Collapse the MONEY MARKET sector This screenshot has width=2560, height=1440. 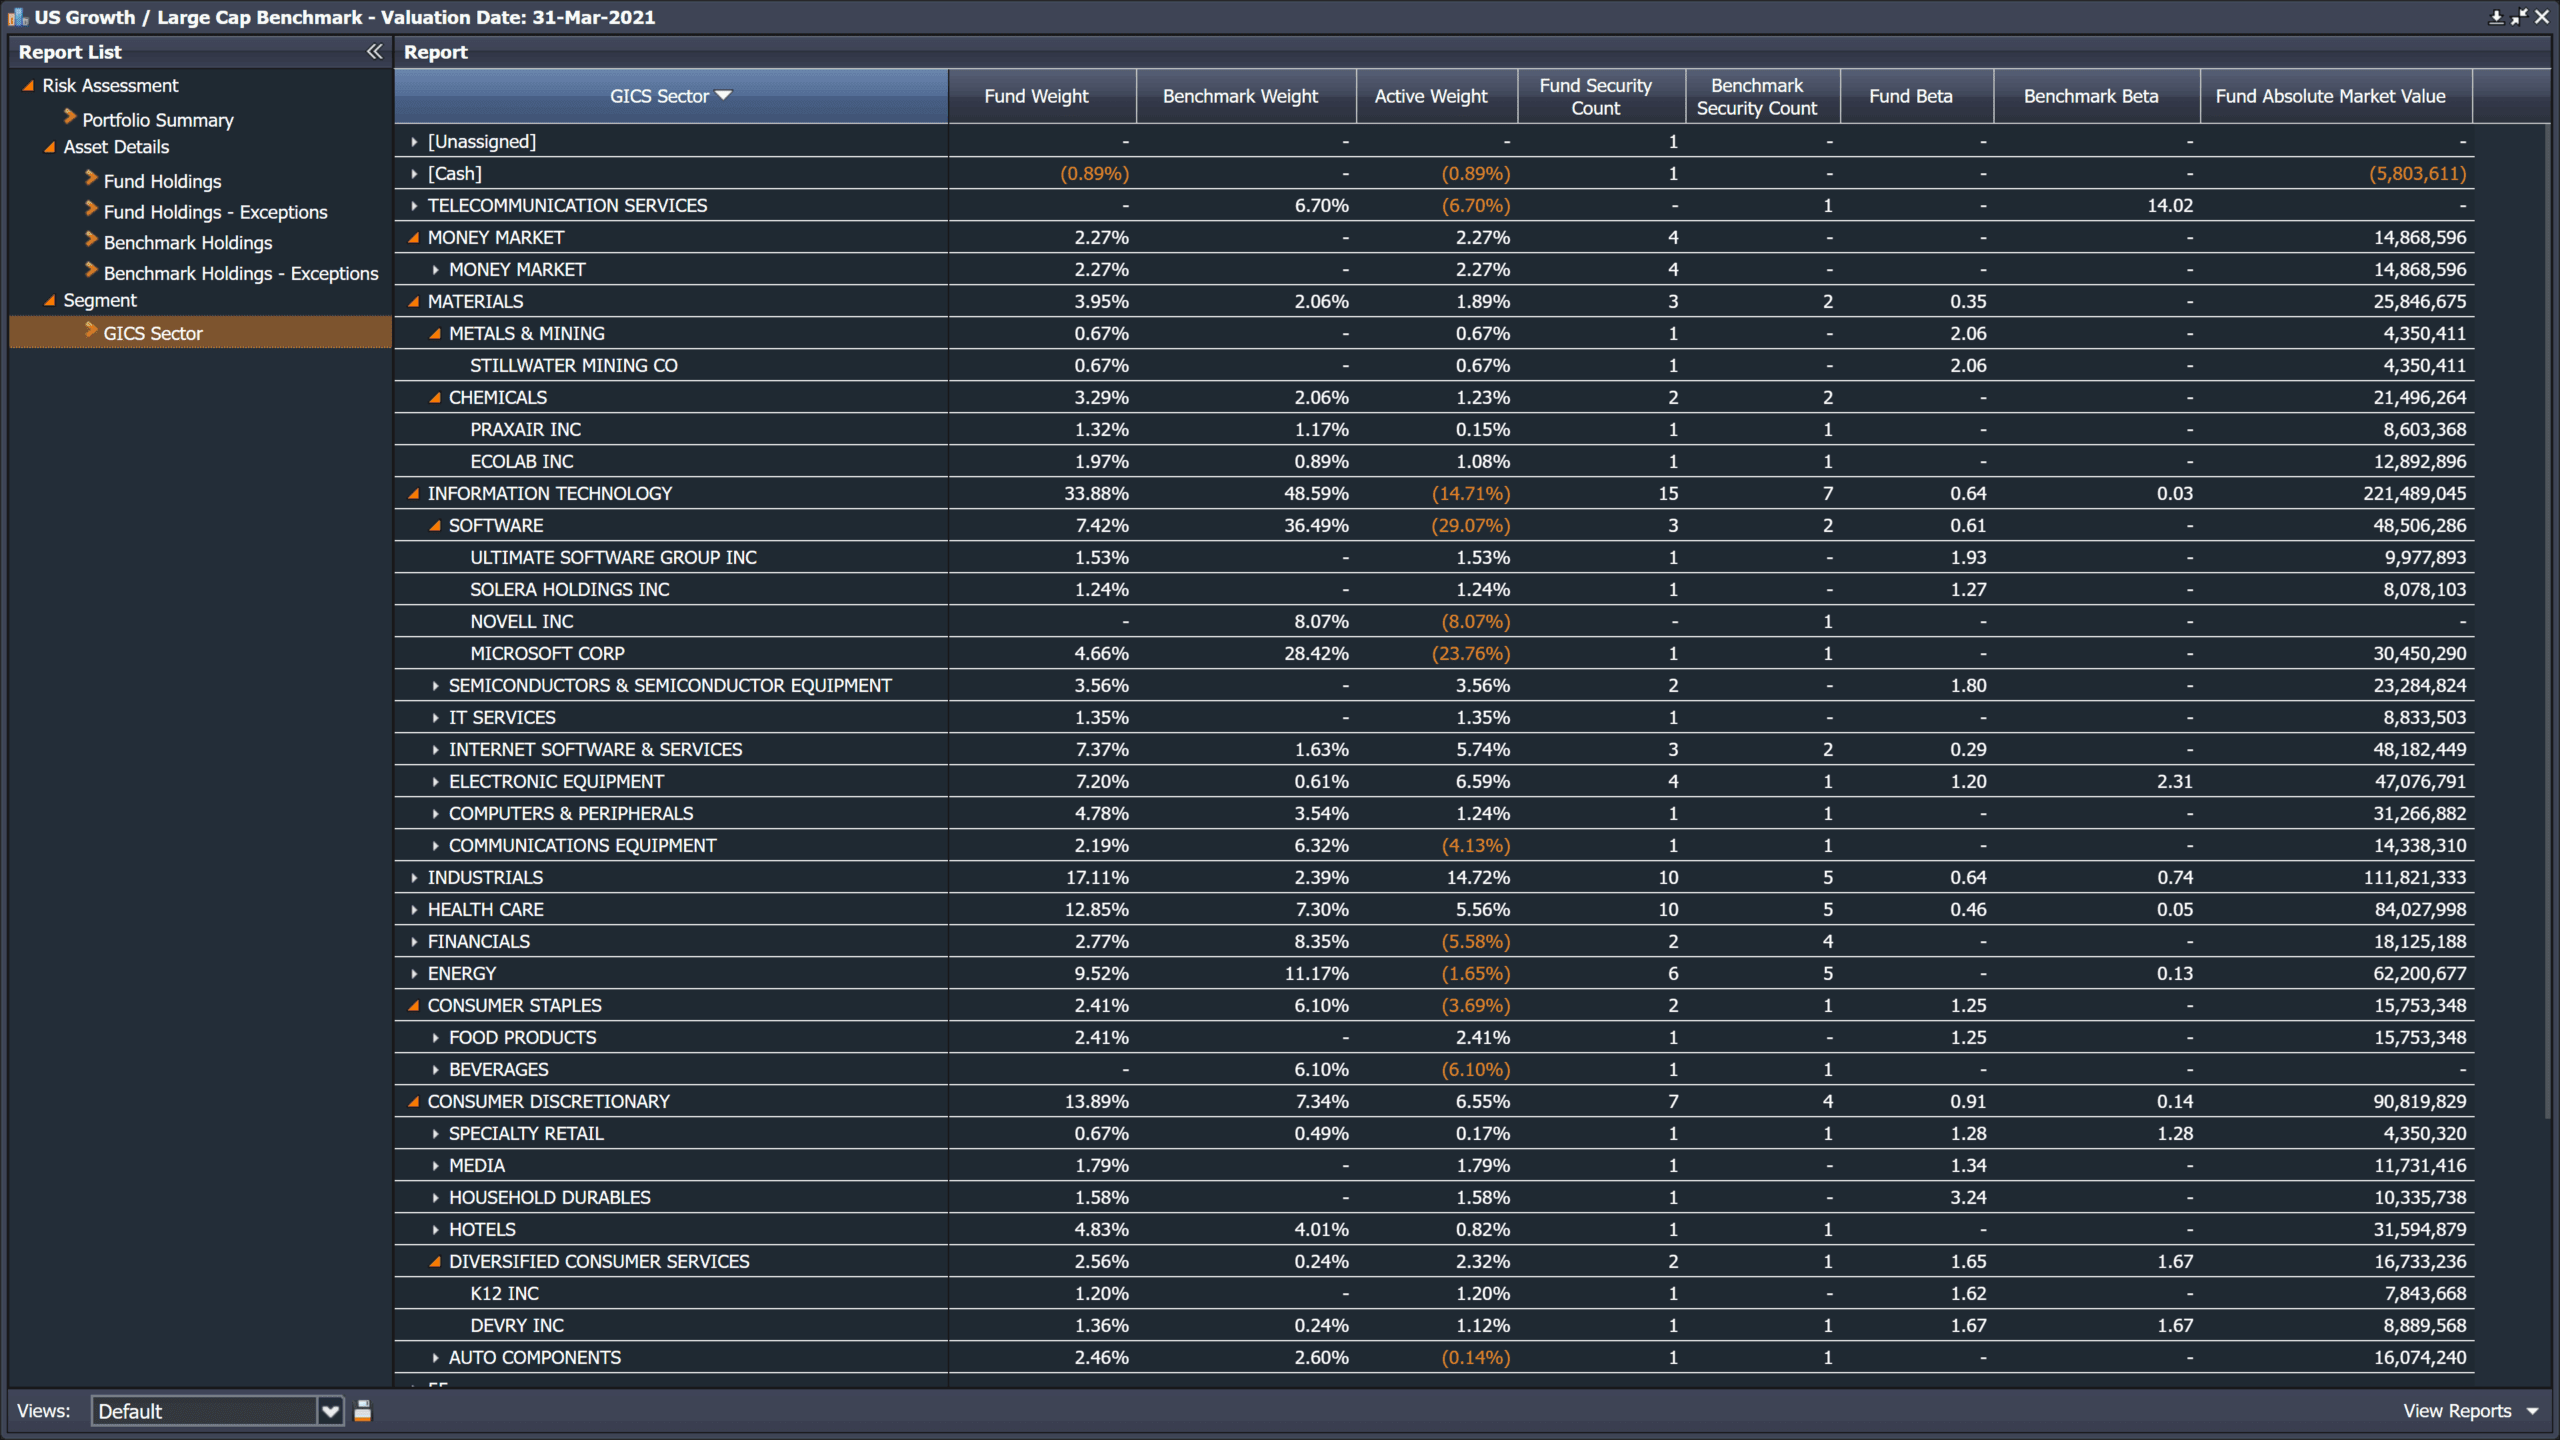tap(413, 237)
